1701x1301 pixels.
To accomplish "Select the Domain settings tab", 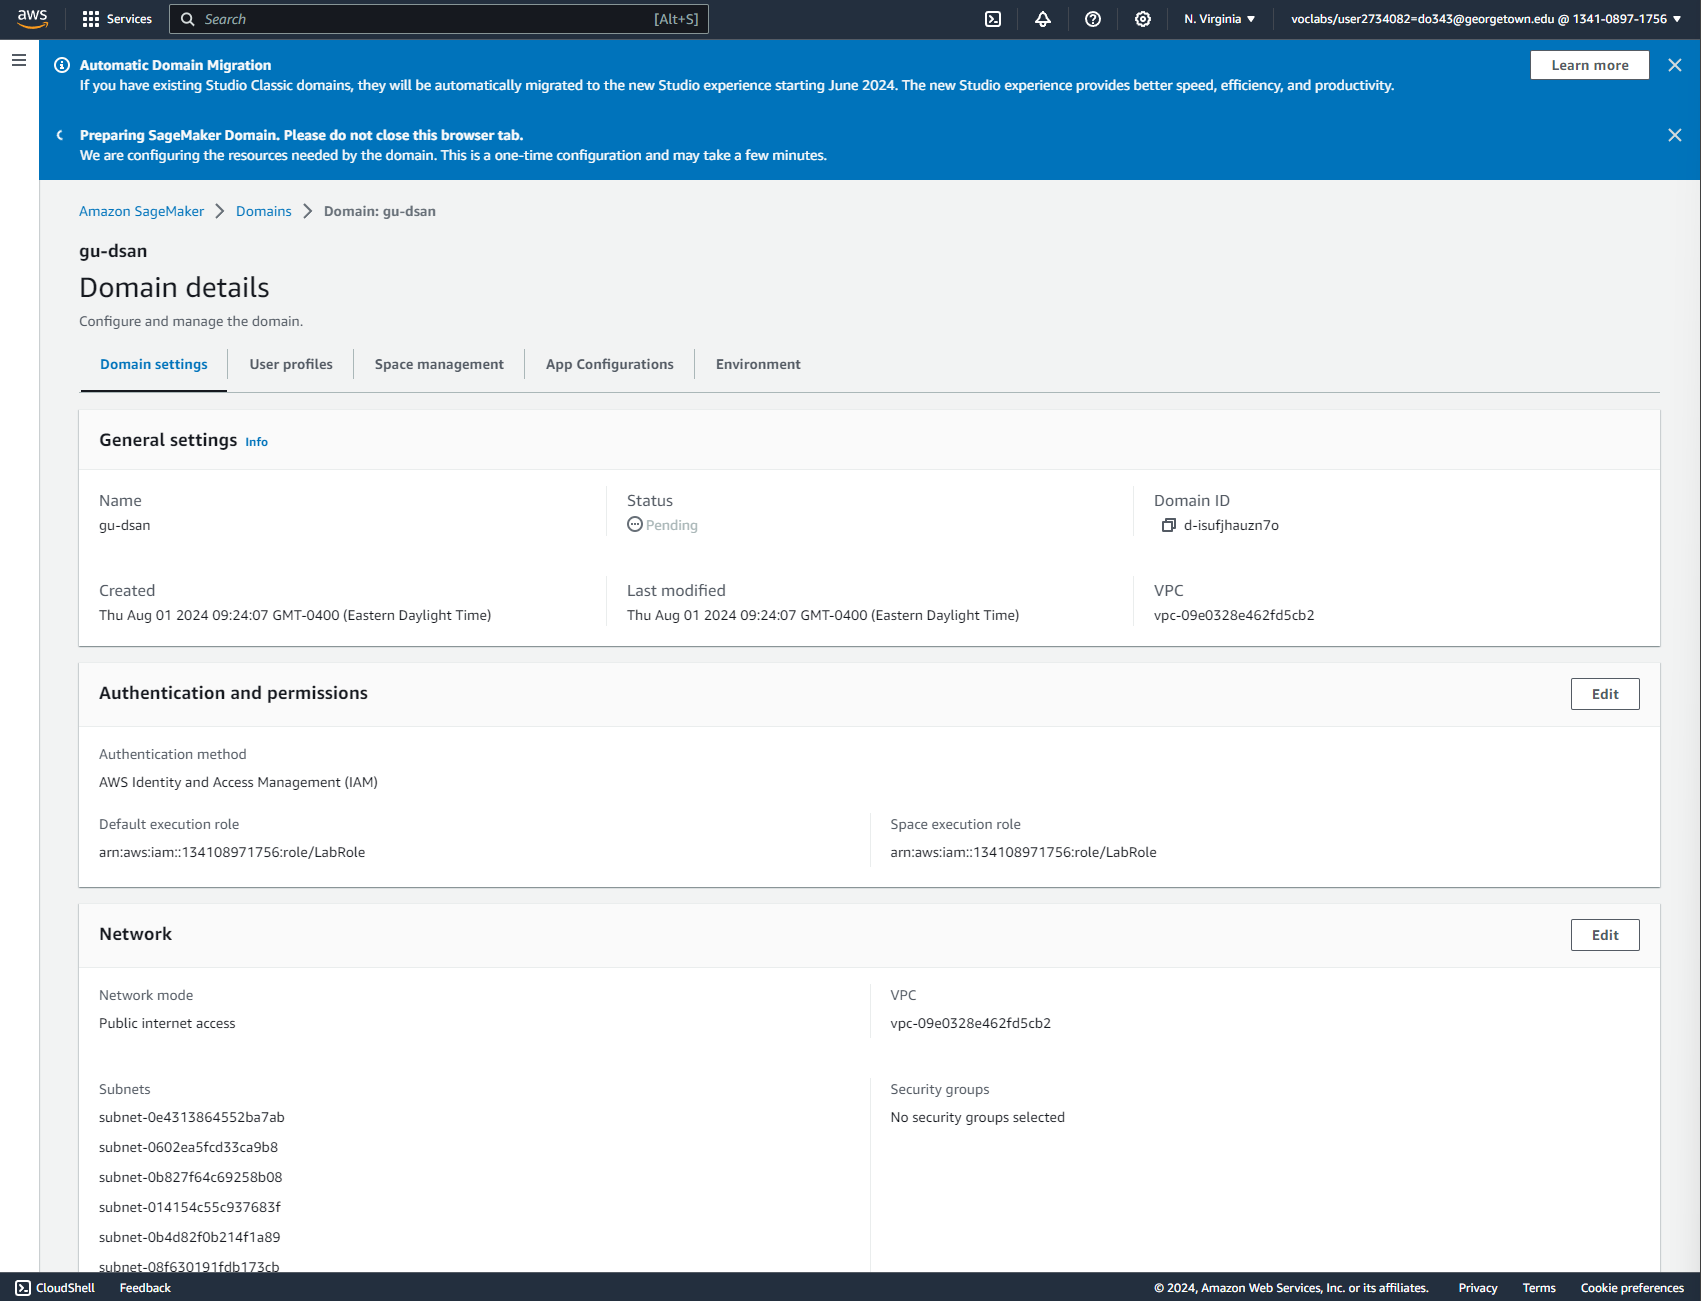I will click(x=154, y=364).
